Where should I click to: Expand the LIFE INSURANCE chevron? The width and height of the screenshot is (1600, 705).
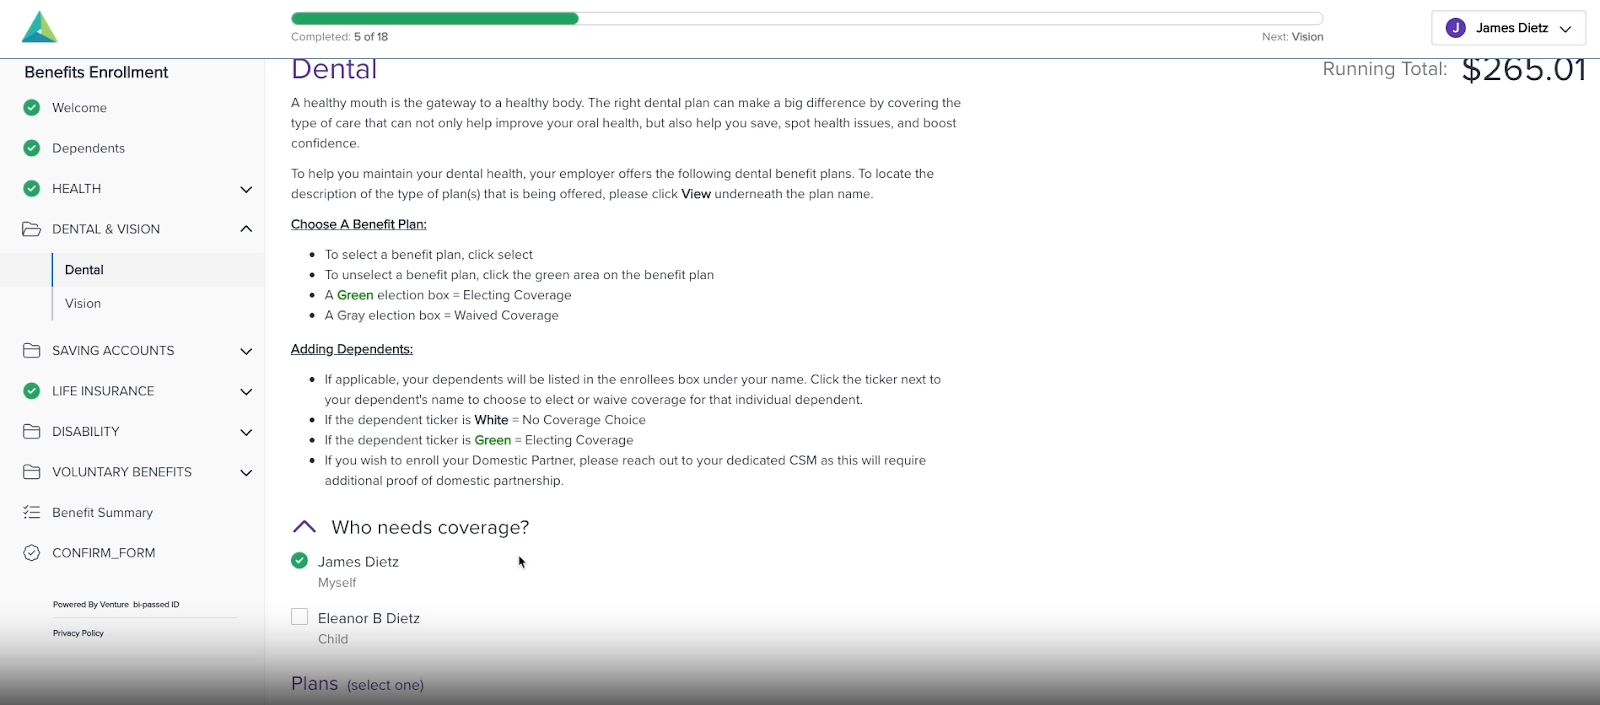pyautogui.click(x=246, y=392)
